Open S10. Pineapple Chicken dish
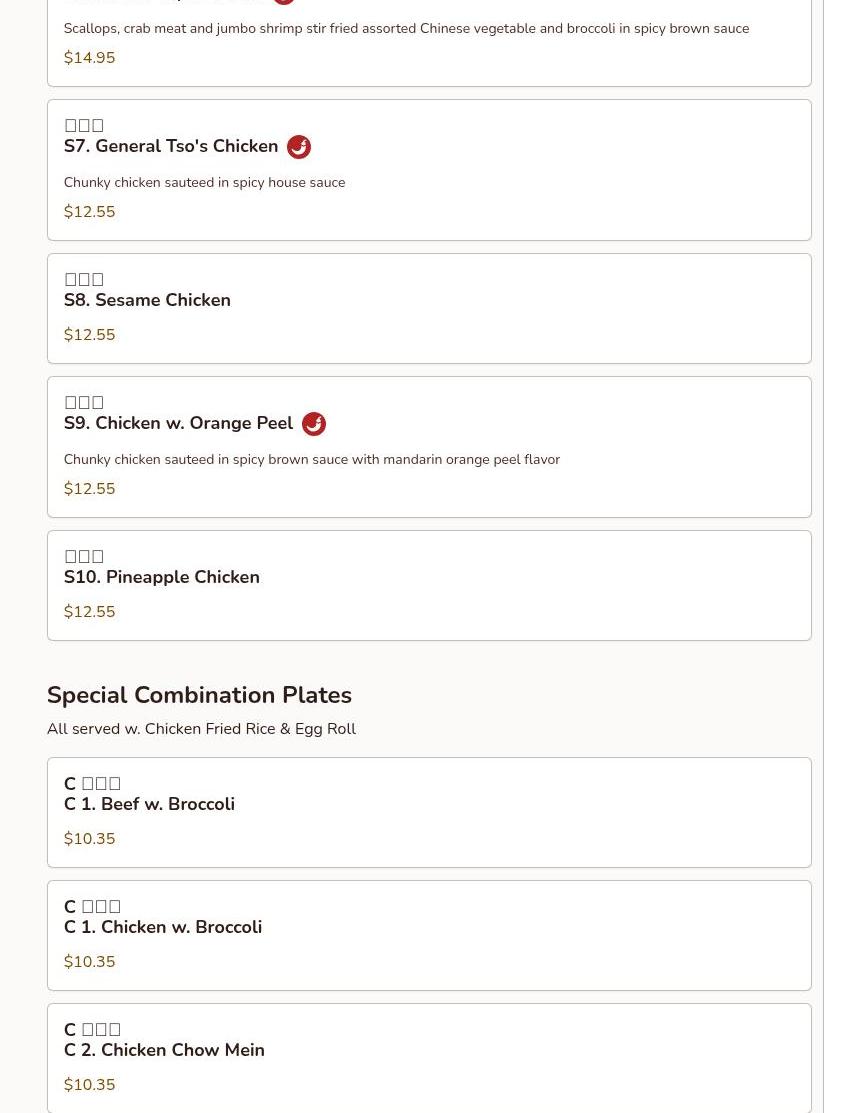844x1113 pixels. (162, 577)
